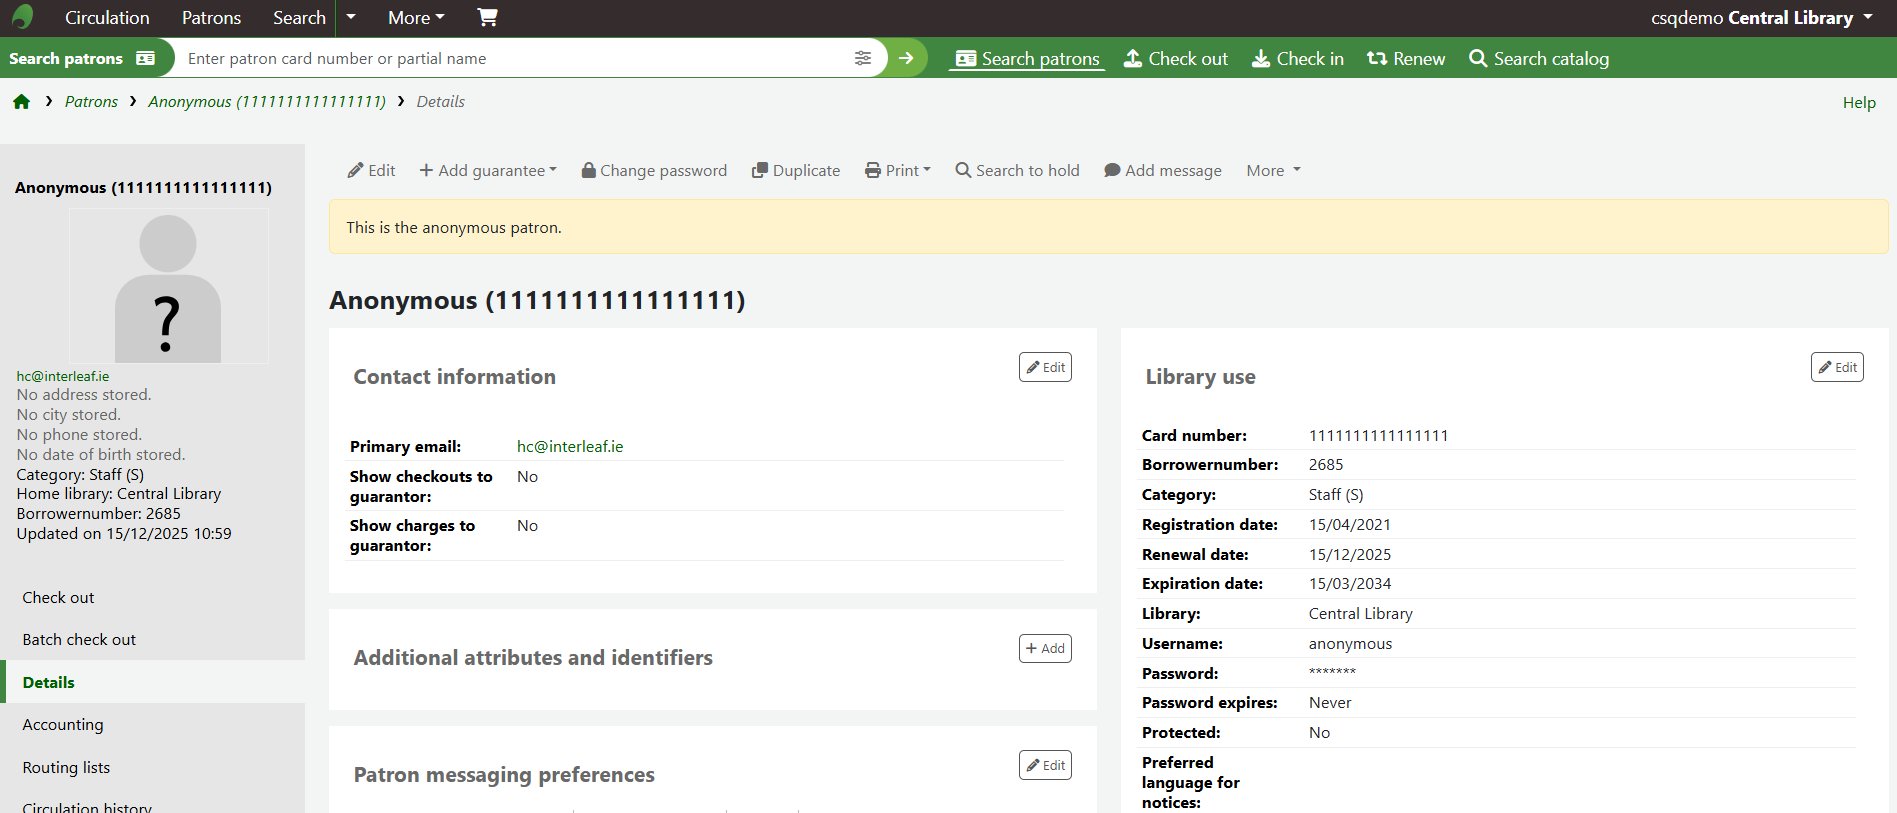1897x813 pixels.
Task: Click Anonymous patron breadcrumb link
Action: [267, 101]
